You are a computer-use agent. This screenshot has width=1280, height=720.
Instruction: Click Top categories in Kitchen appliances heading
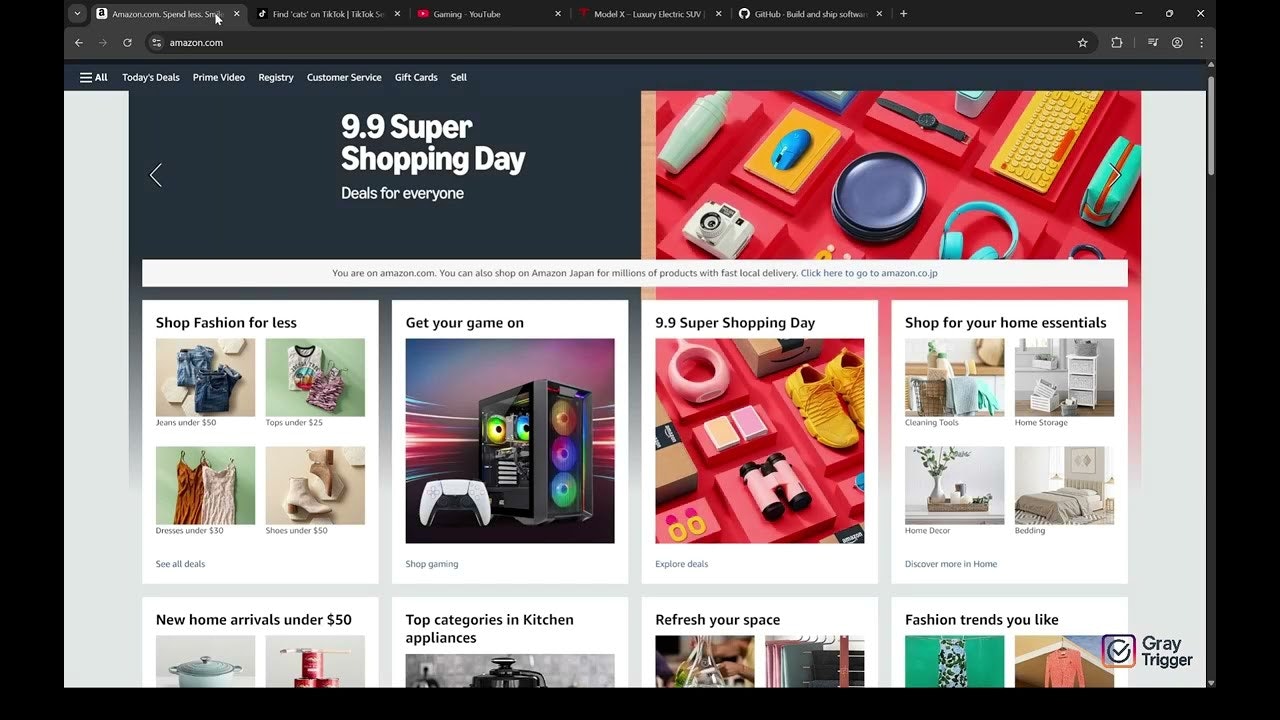click(x=490, y=629)
